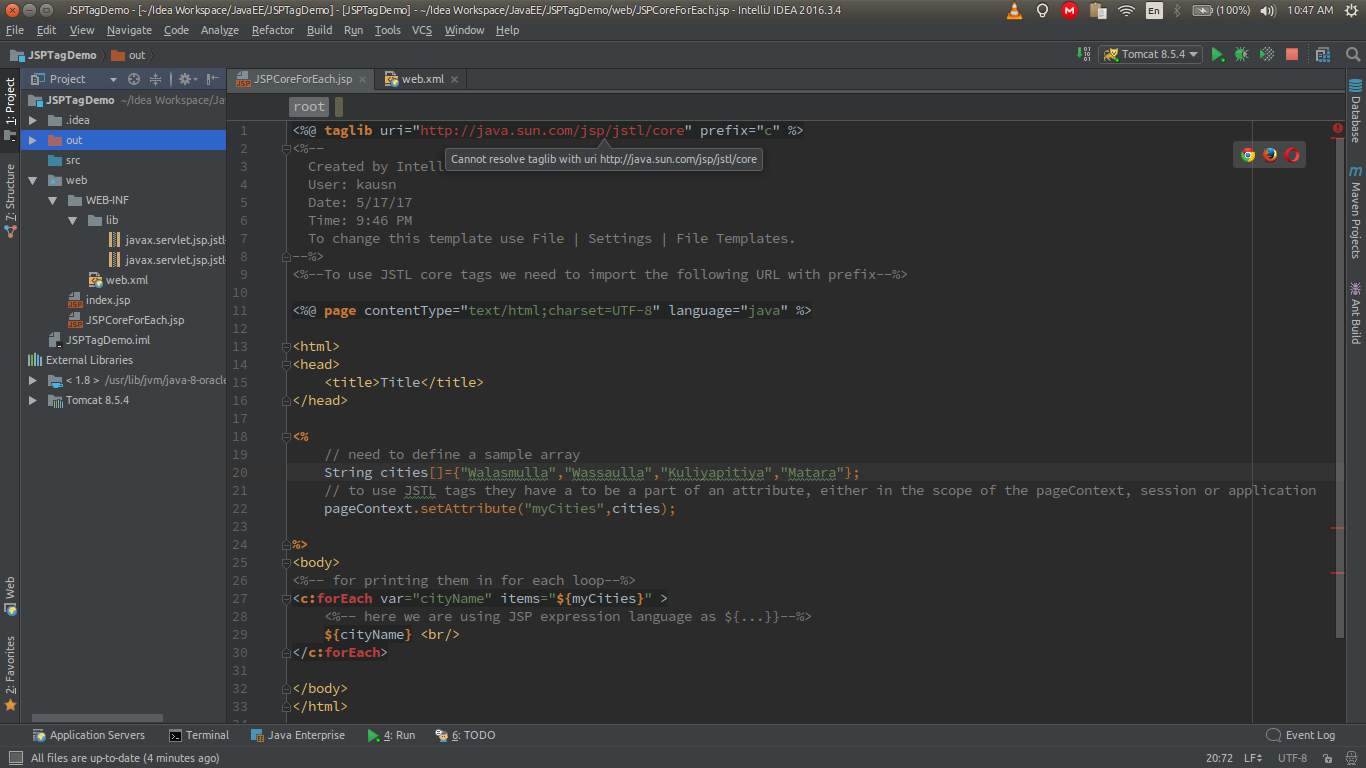The image size is (1366, 768).
Task: Open the Java Enterprise tool window
Action: click(x=297, y=735)
